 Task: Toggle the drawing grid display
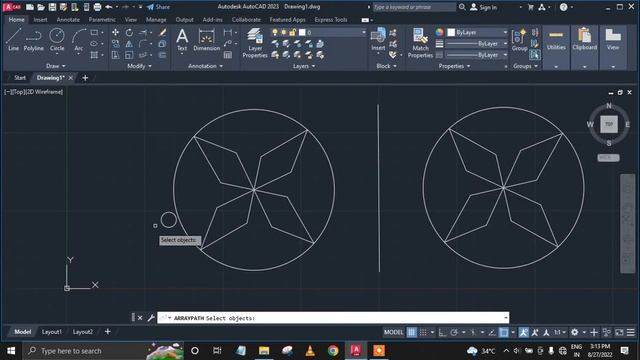click(x=411, y=332)
